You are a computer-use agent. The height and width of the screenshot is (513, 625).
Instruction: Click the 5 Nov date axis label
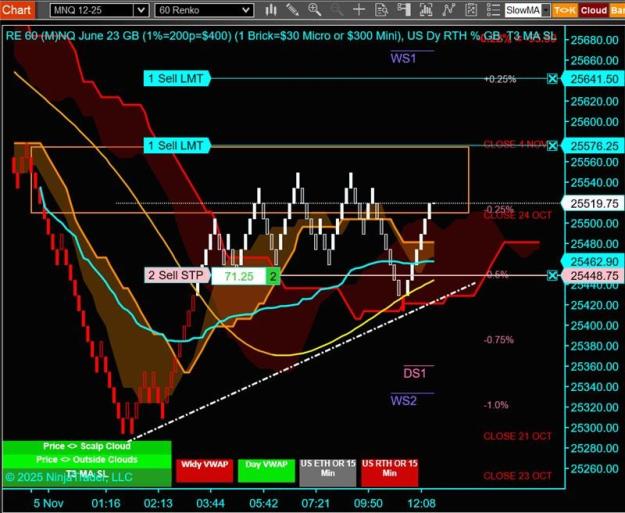[x=48, y=503]
